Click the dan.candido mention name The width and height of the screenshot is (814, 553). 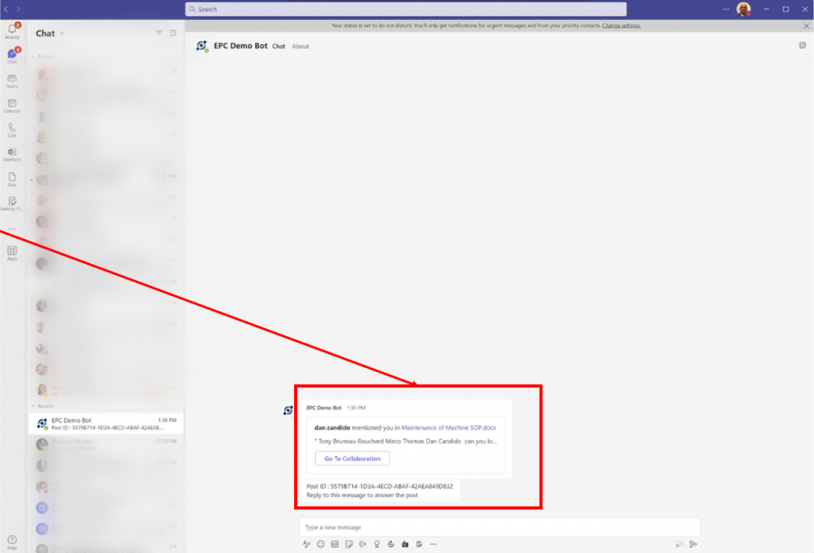click(332, 428)
